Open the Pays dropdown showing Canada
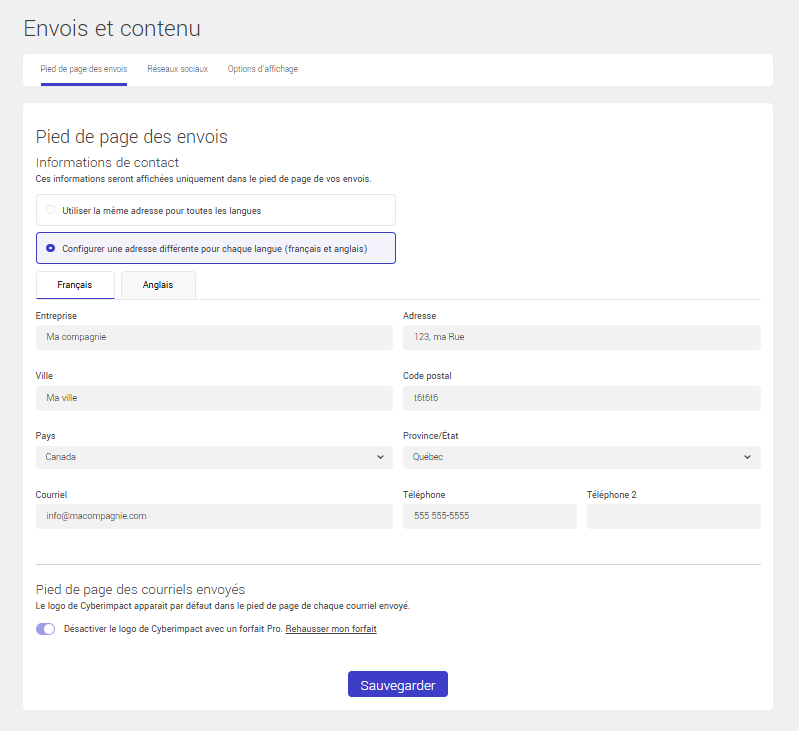Viewport: 799px width, 731px height. click(214, 457)
